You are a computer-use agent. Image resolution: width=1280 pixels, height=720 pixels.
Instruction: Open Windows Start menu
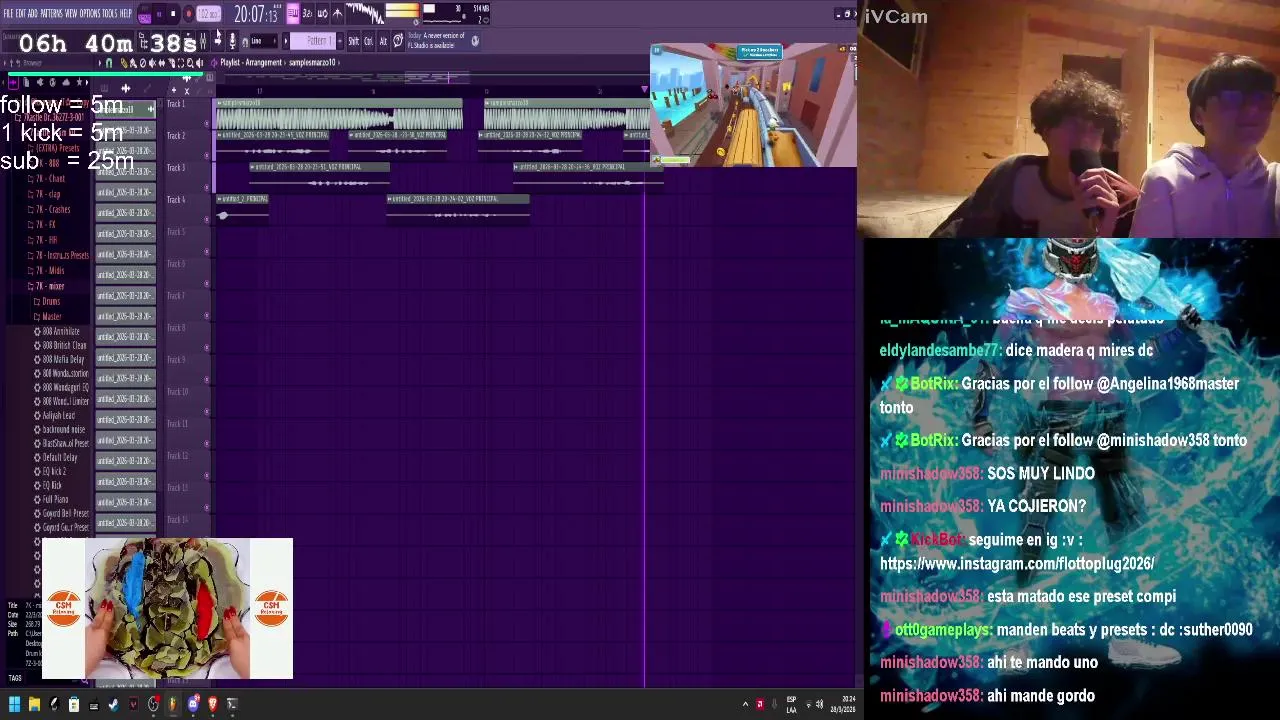[14, 704]
